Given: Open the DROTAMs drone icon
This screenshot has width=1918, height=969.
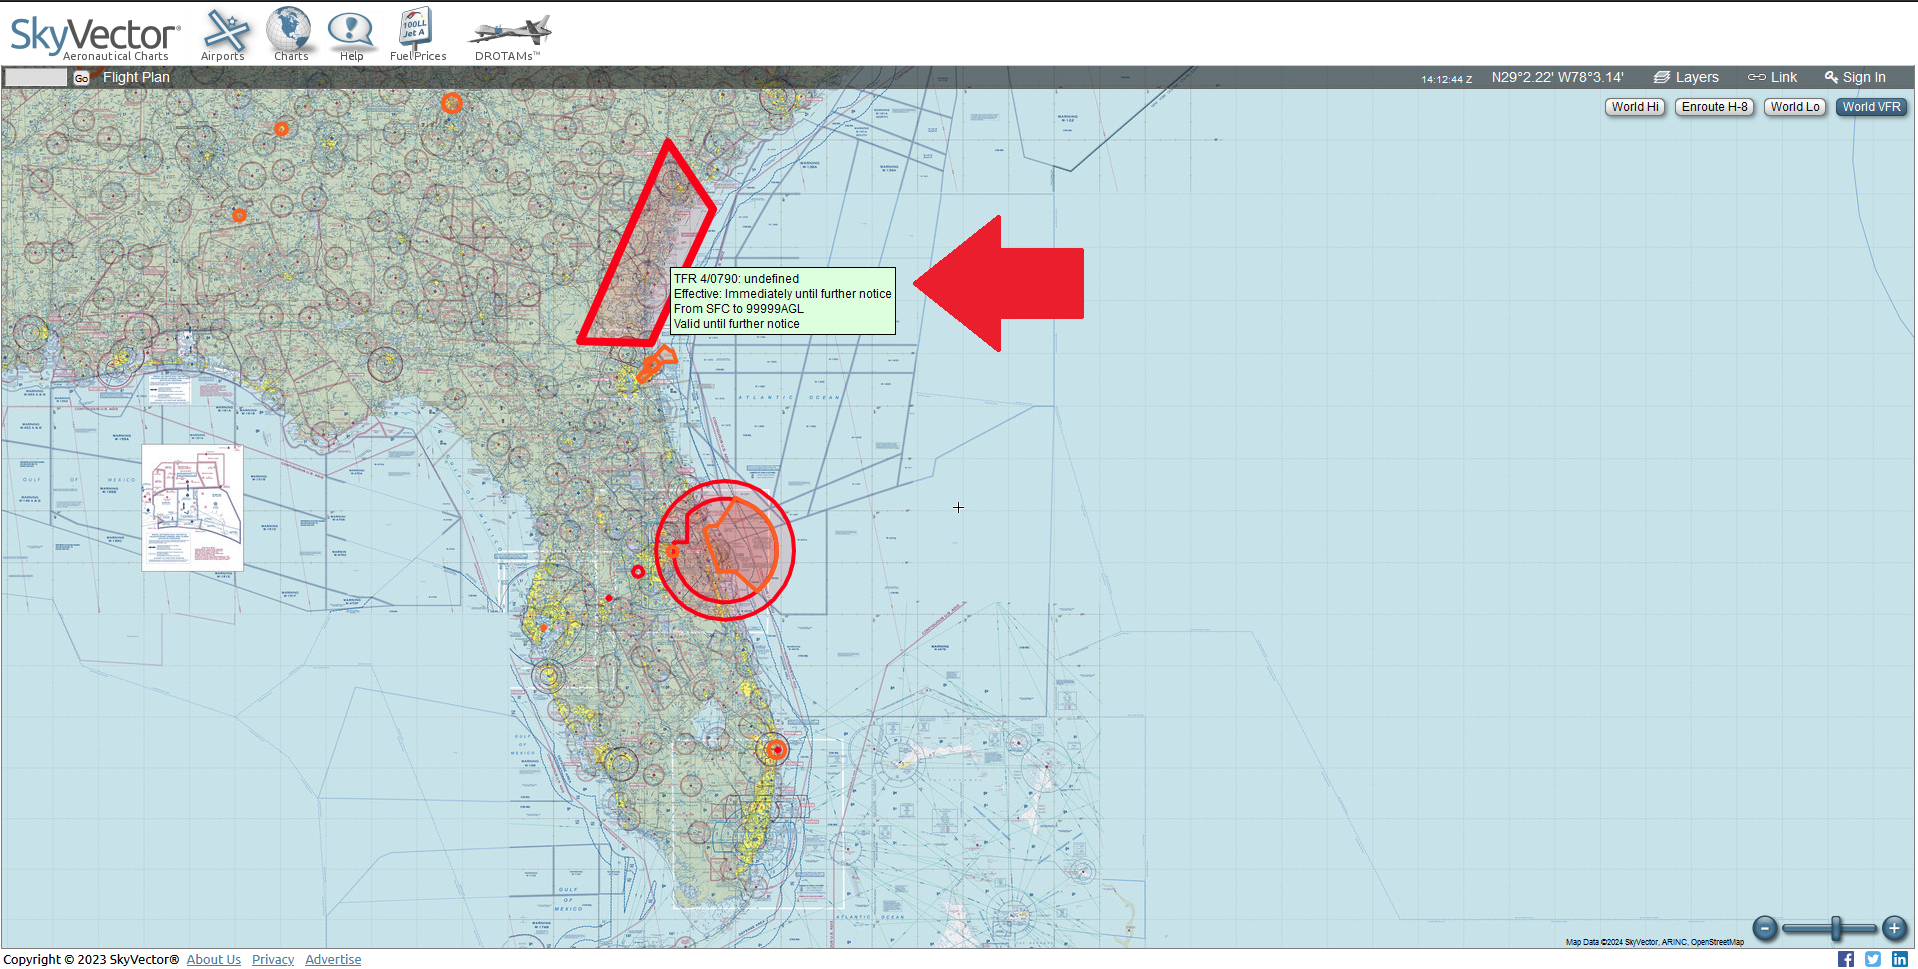Looking at the screenshot, I should pyautogui.click(x=509, y=38).
